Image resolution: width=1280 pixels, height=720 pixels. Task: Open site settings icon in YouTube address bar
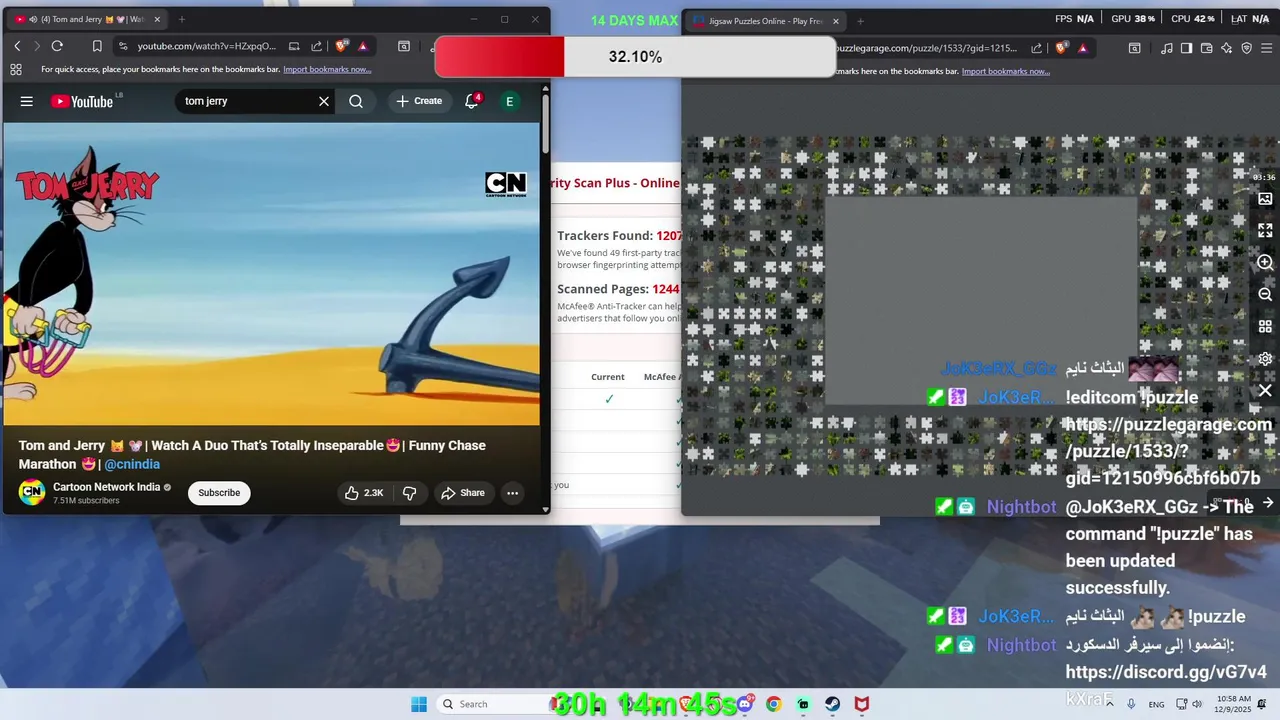coord(122,46)
